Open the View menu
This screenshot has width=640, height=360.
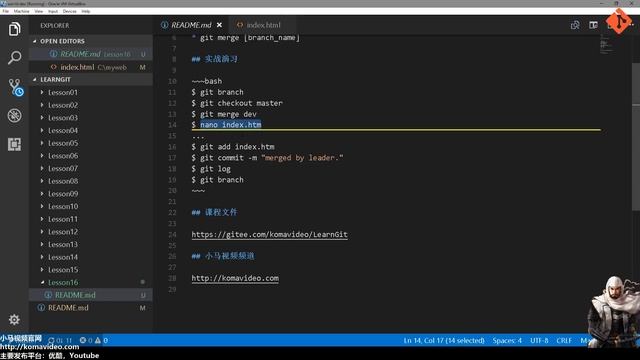pos(39,11)
